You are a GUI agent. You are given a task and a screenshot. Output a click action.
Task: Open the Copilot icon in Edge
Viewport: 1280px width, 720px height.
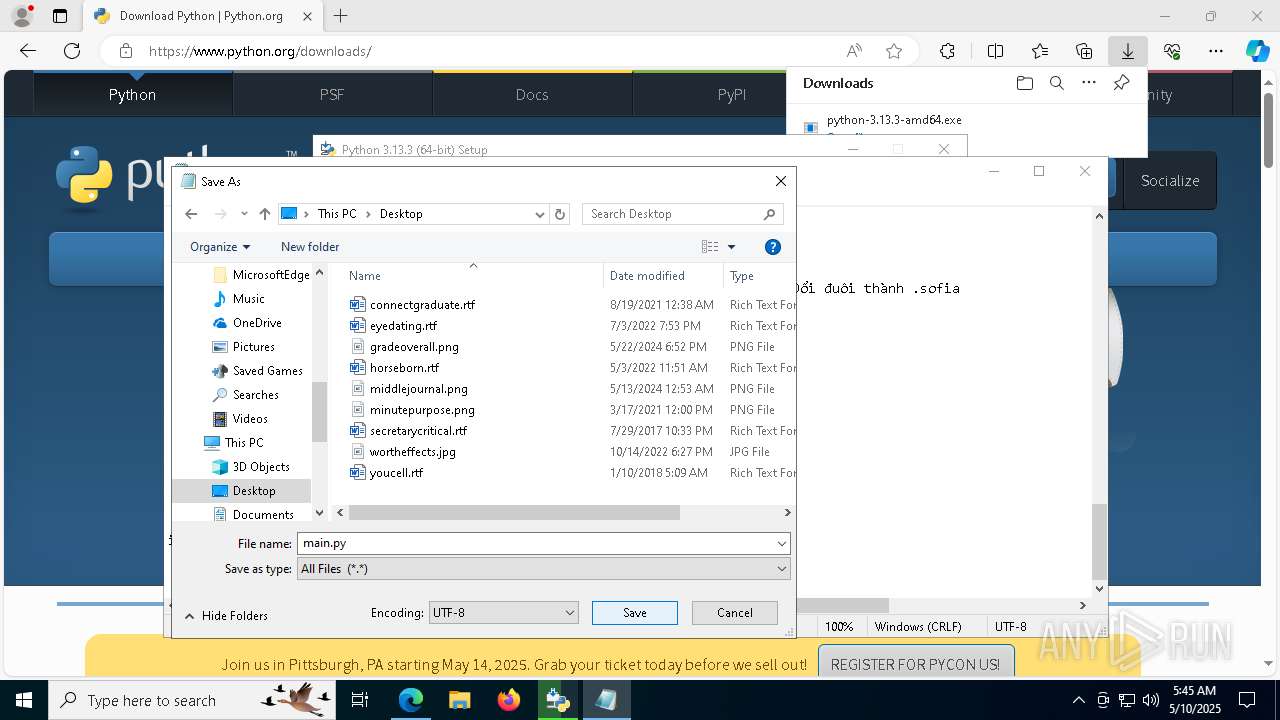point(1257,51)
